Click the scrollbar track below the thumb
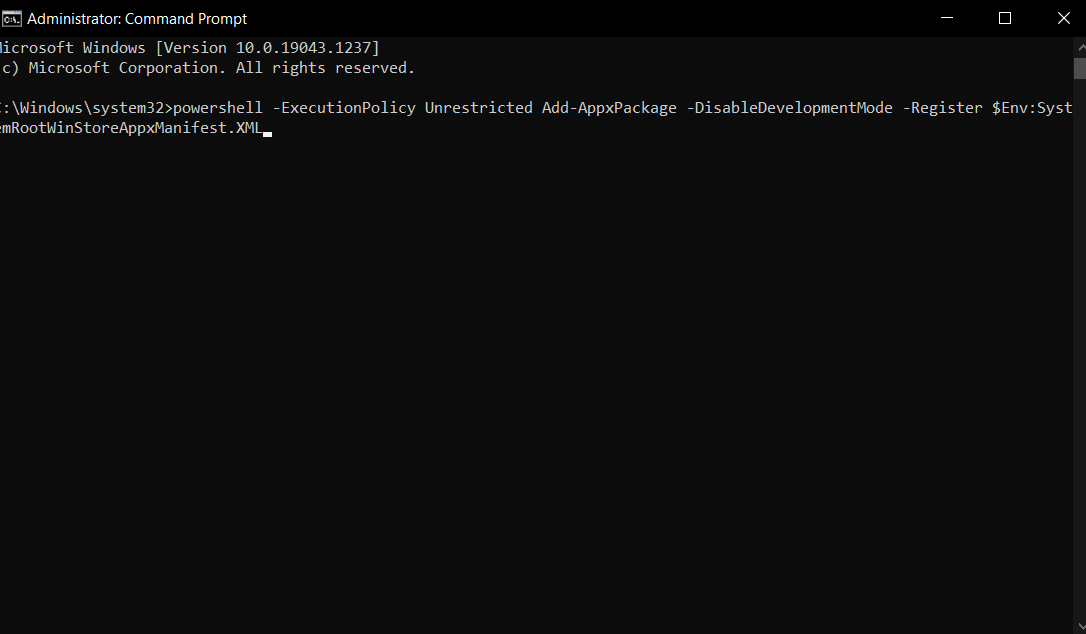 1080,346
